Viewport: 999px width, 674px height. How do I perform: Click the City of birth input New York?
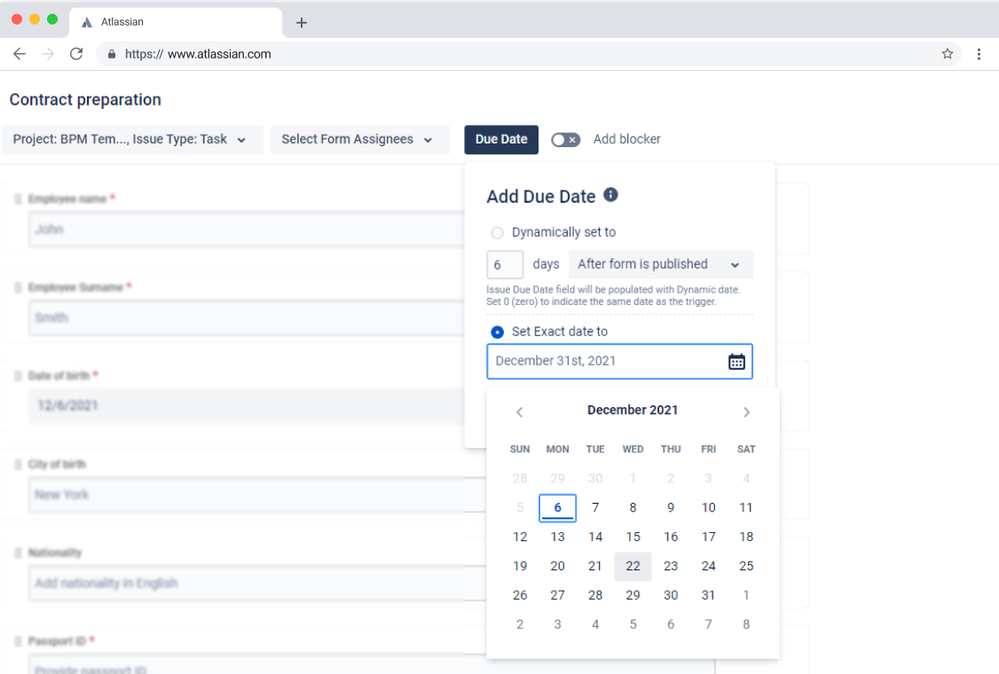[x=257, y=494]
